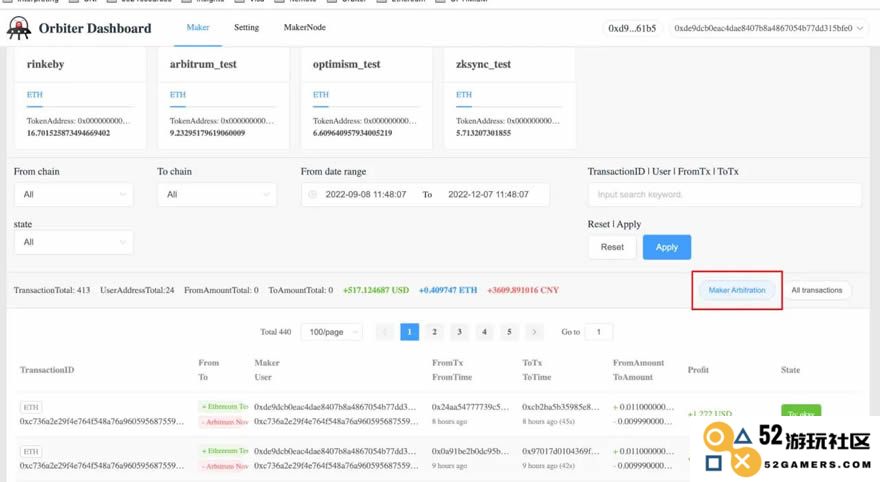Go to pagination page 2
The width and height of the screenshot is (880, 482).
(434, 332)
